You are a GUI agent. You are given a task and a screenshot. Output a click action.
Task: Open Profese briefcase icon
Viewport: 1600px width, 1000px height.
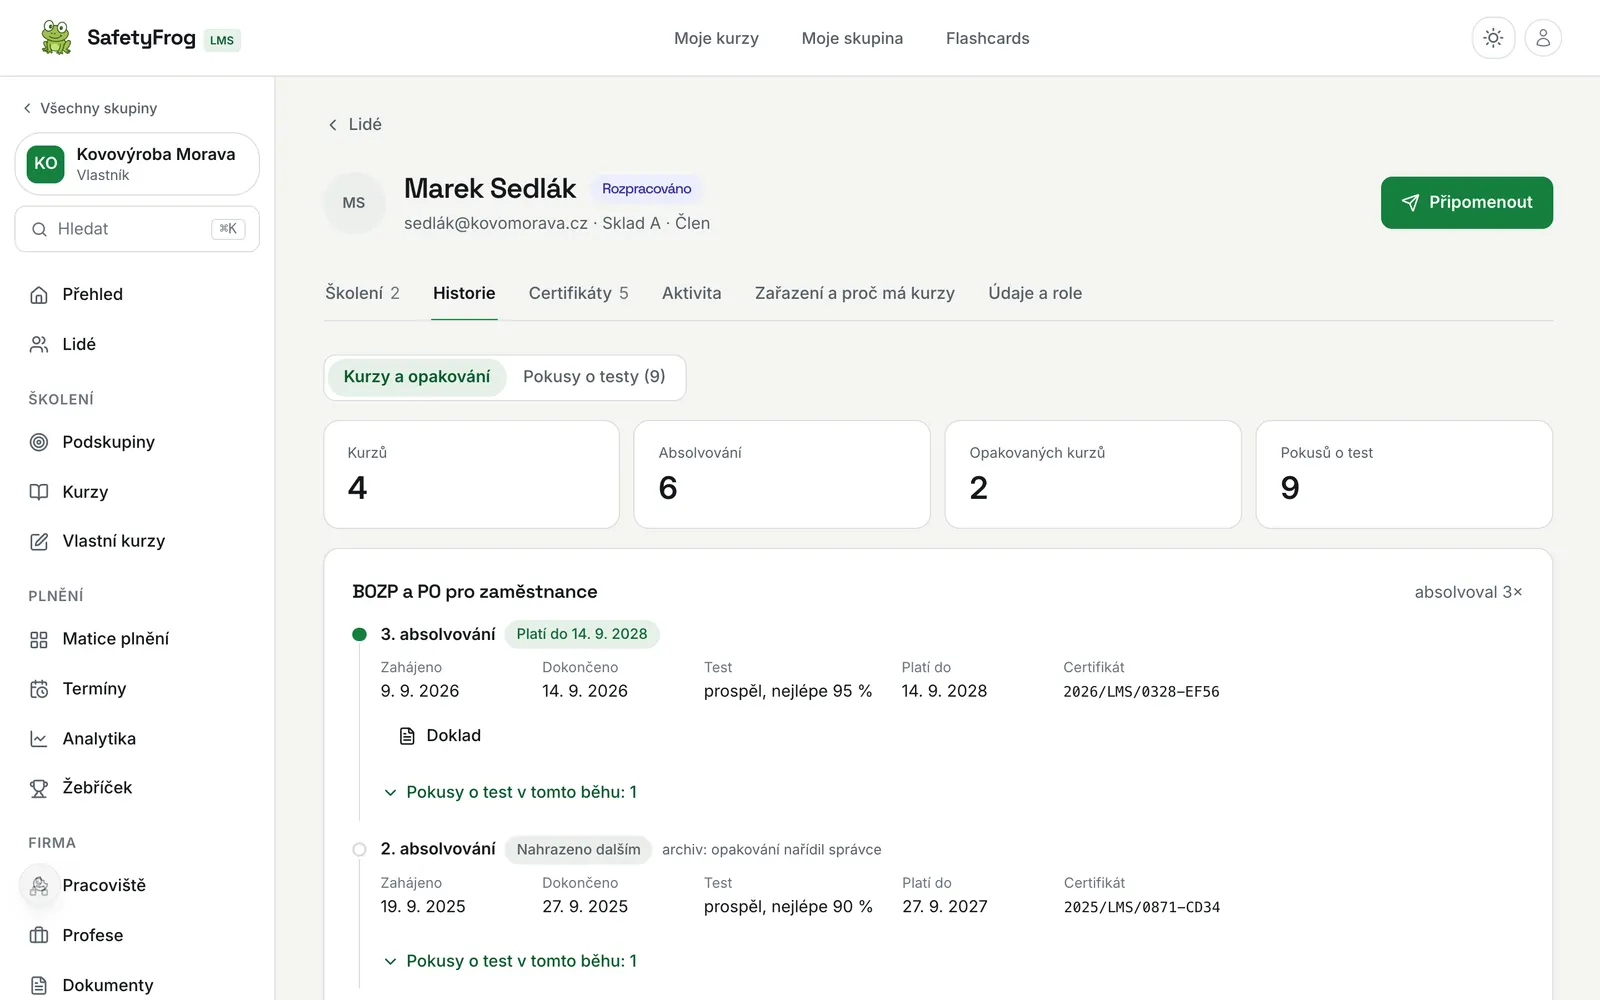(39, 936)
